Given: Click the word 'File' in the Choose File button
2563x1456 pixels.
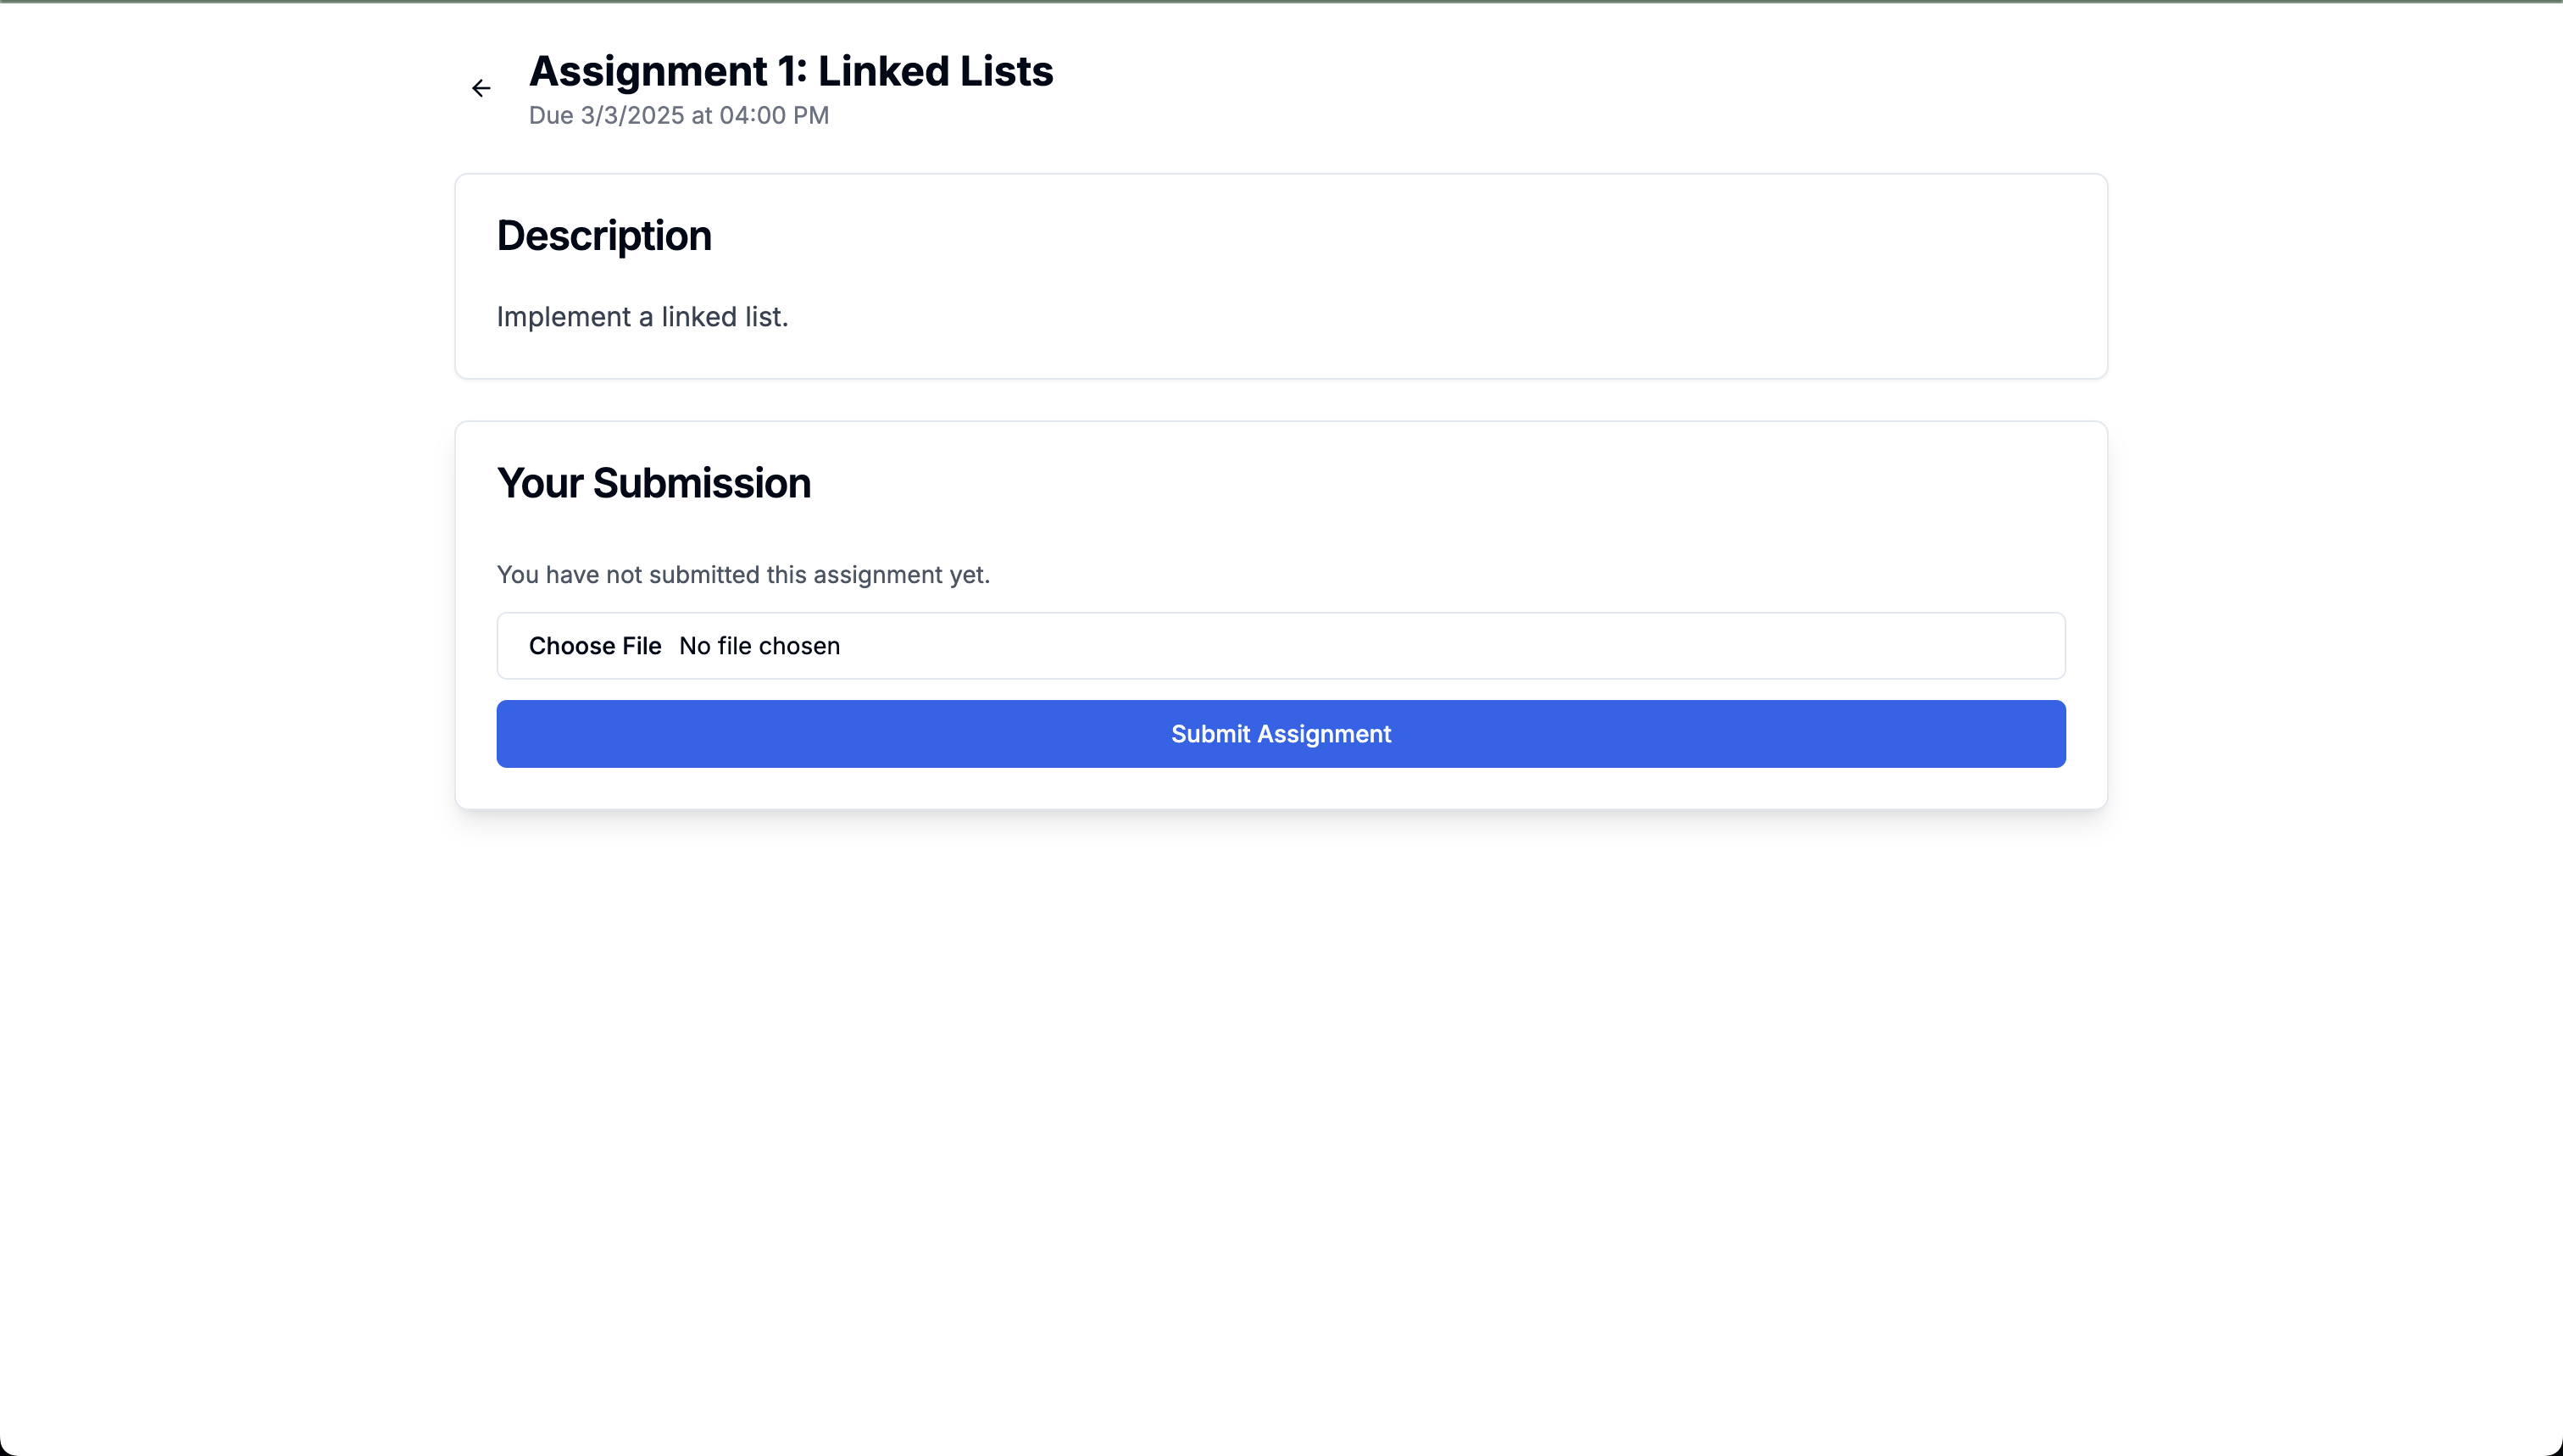Looking at the screenshot, I should (641, 646).
